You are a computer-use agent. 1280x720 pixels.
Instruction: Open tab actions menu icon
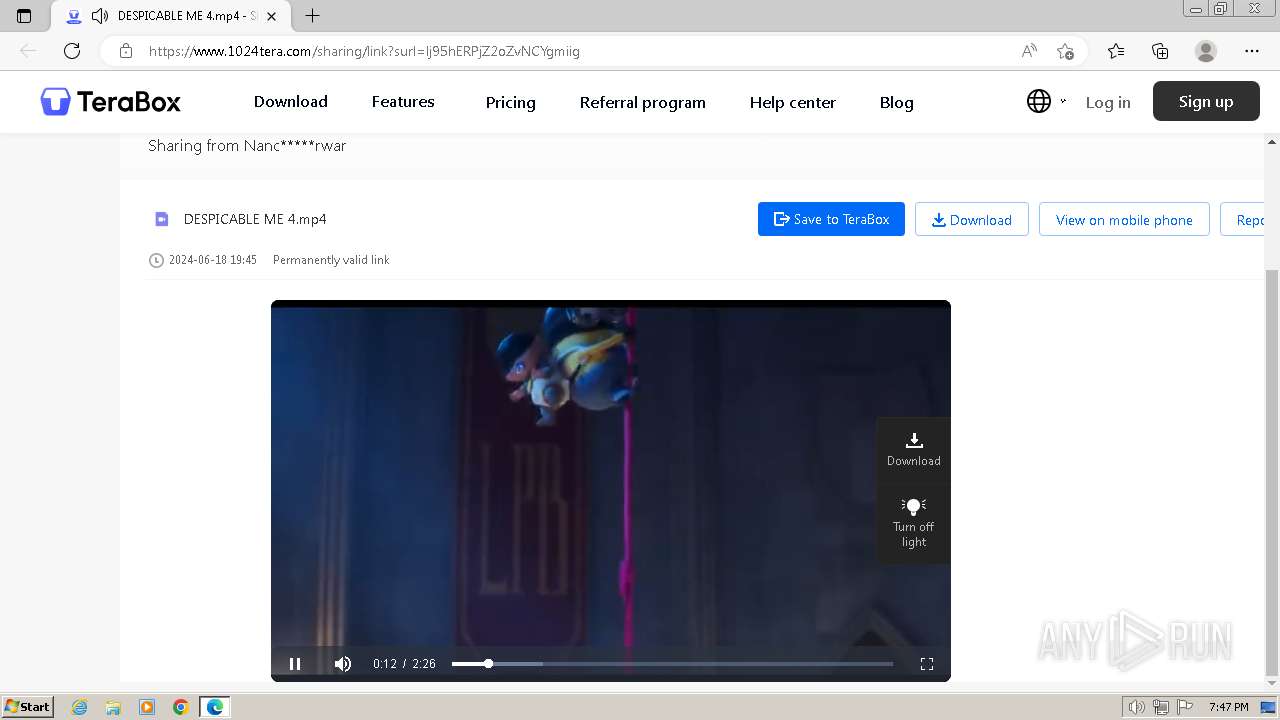(x=24, y=16)
